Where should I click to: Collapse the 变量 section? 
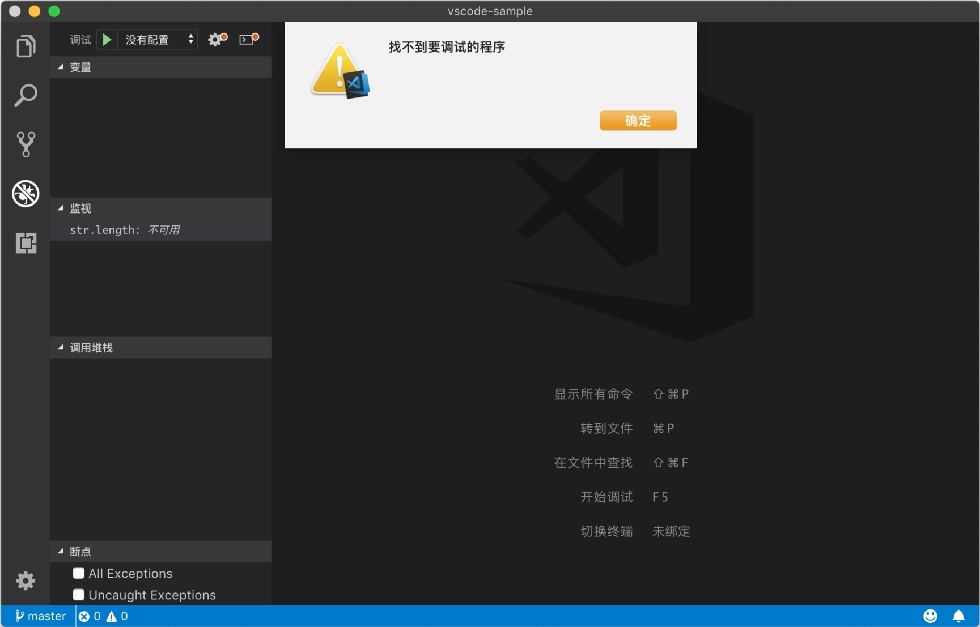[x=161, y=67]
